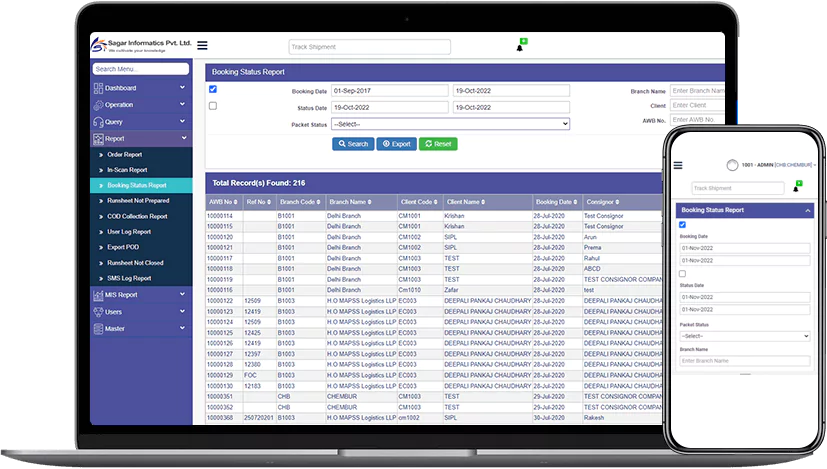Expand the Query menu chevron

tap(182, 121)
